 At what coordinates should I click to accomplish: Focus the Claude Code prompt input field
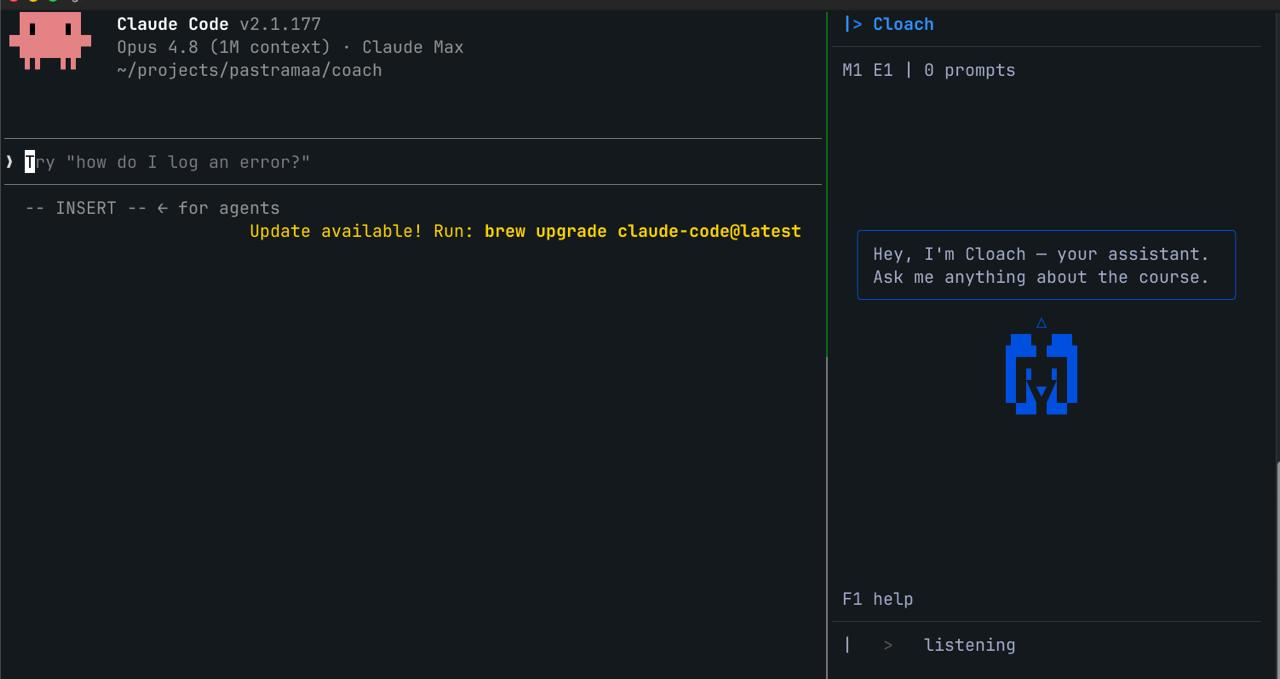(412, 162)
